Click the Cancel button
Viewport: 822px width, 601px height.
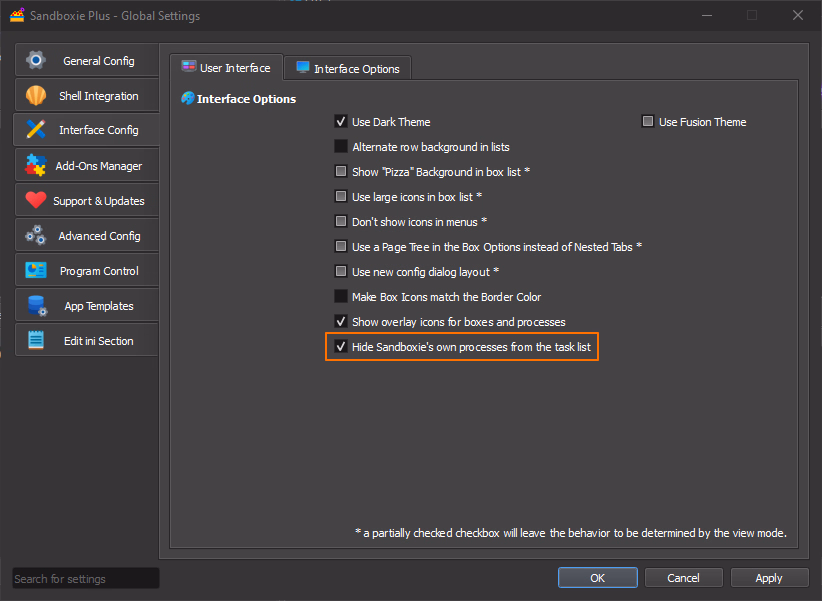point(683,578)
